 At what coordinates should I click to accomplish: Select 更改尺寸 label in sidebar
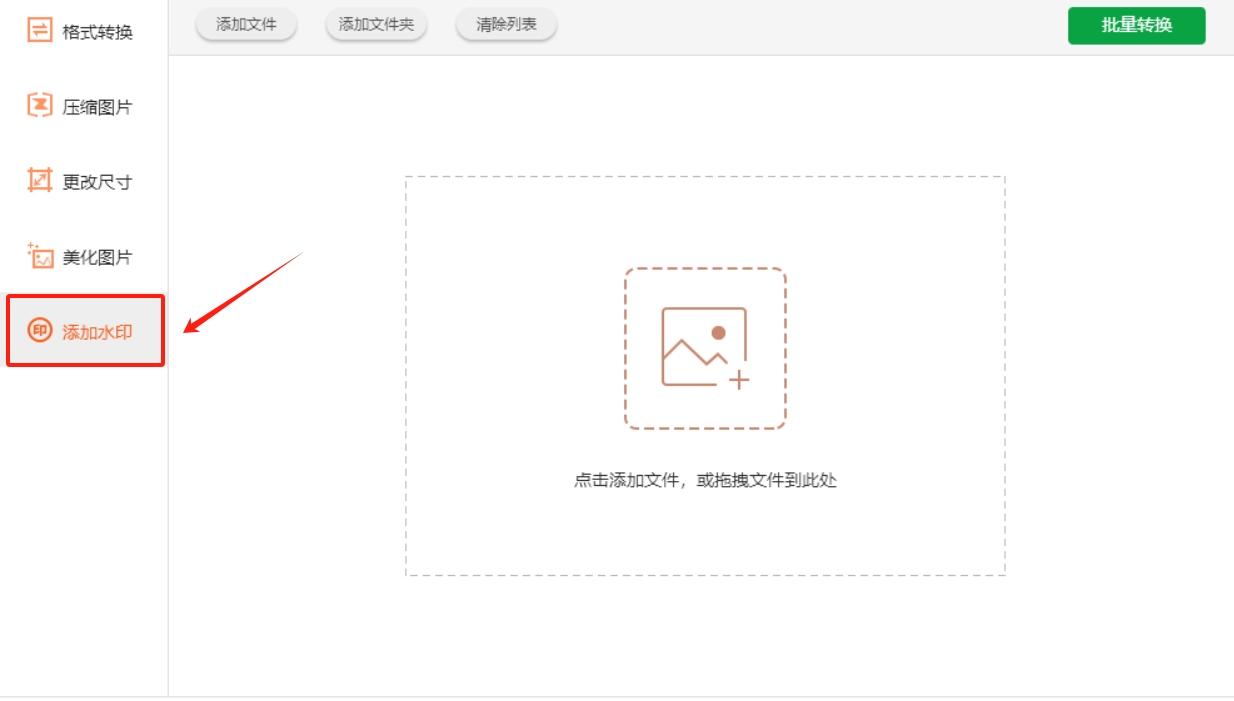pyautogui.click(x=97, y=182)
